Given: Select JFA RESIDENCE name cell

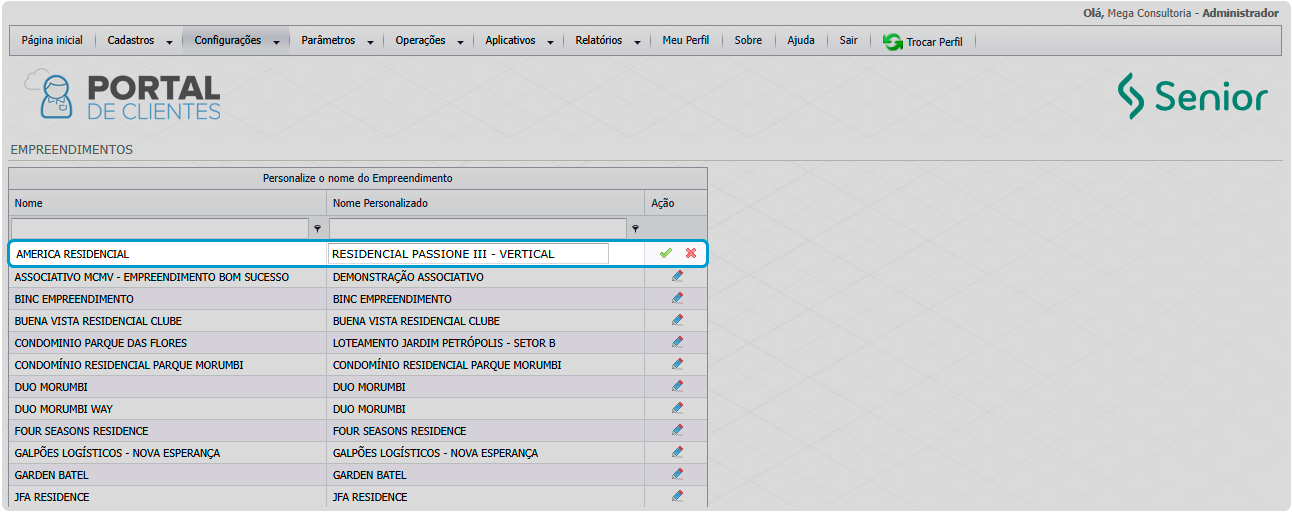Looking at the screenshot, I should [167, 497].
